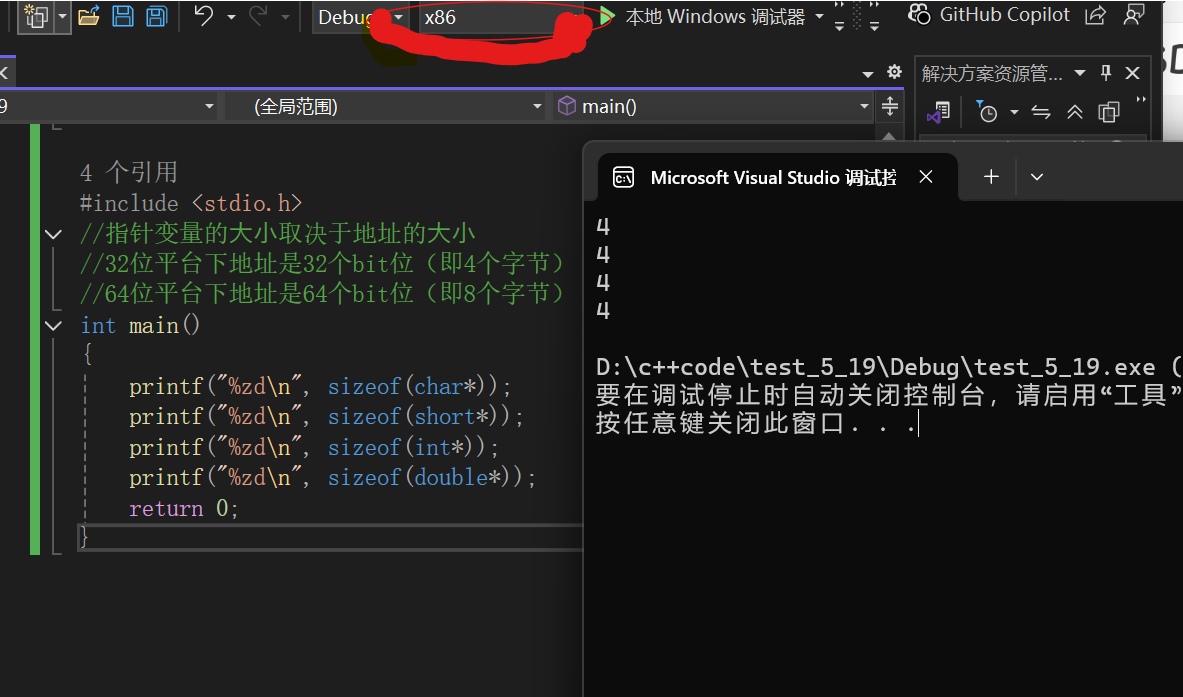Open the (全局范围) scope dropdown
Screen dimensions: 1183x697
384,106
